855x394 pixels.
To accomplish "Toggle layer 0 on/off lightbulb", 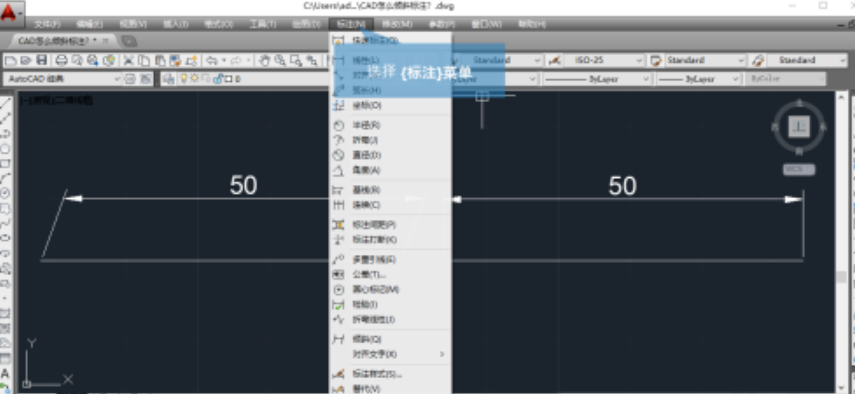I will point(184,79).
